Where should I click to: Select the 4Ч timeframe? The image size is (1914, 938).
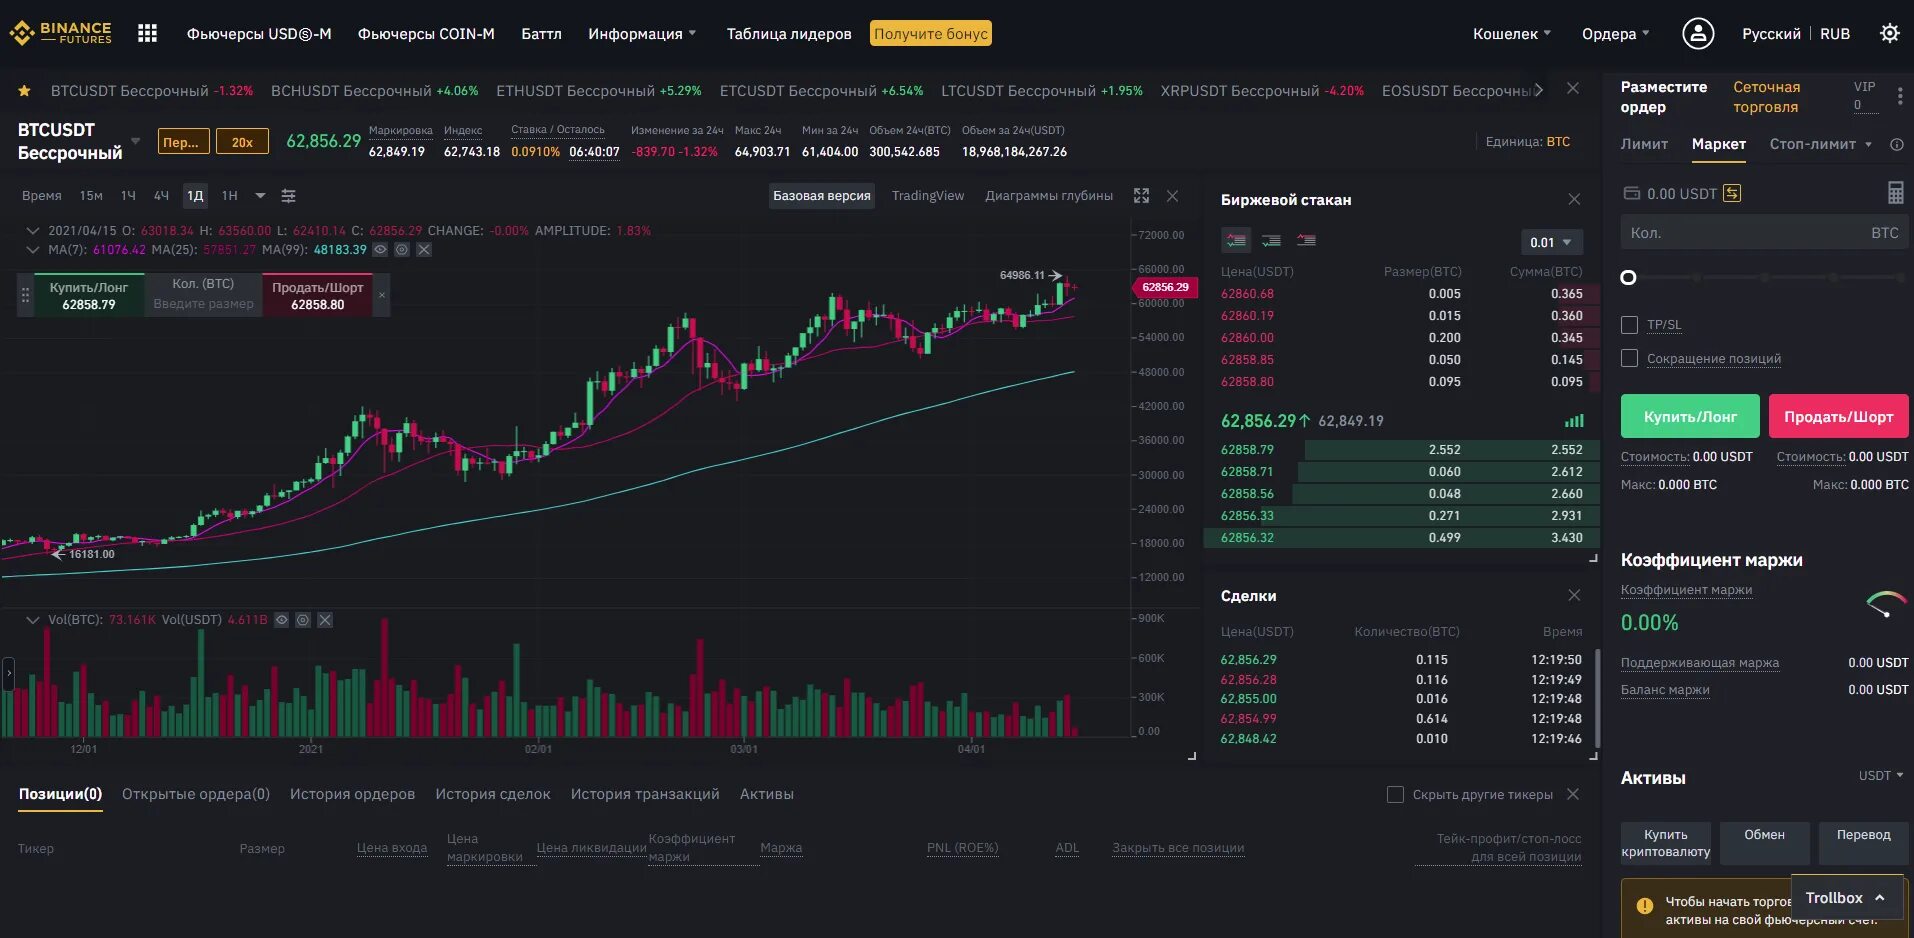161,196
